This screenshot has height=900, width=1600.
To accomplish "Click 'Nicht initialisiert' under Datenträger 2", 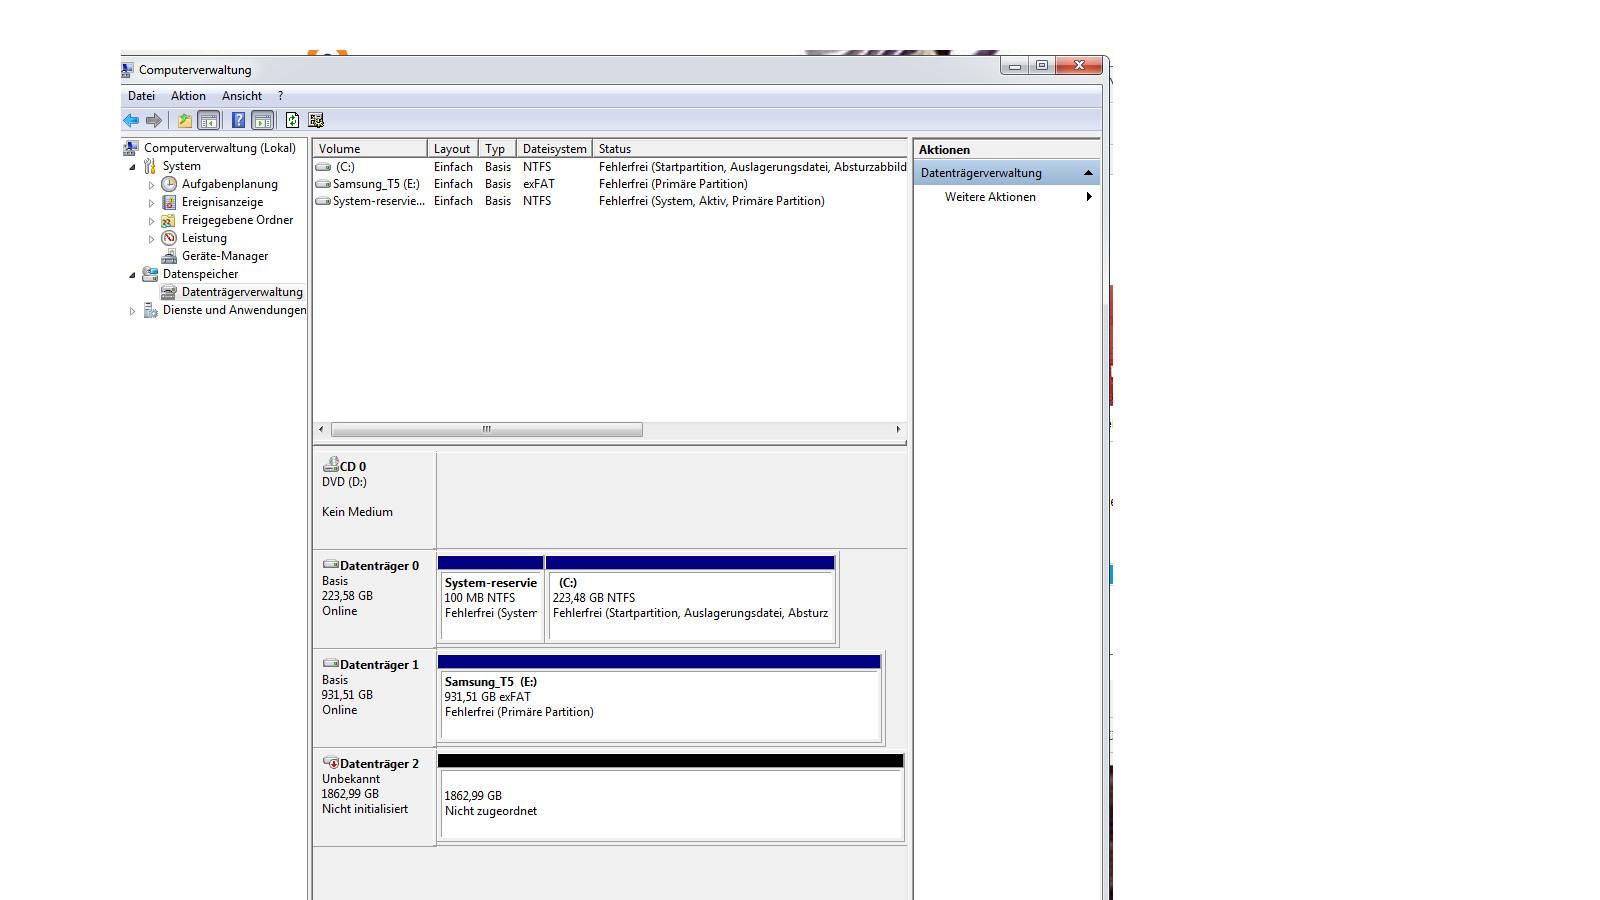I will tap(365, 809).
